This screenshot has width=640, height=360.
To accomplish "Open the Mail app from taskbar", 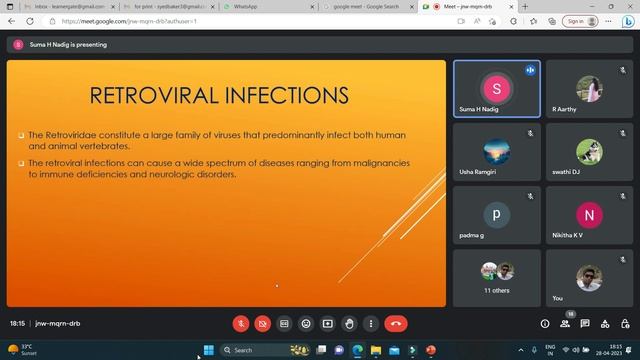I will pyautogui.click(x=394, y=350).
